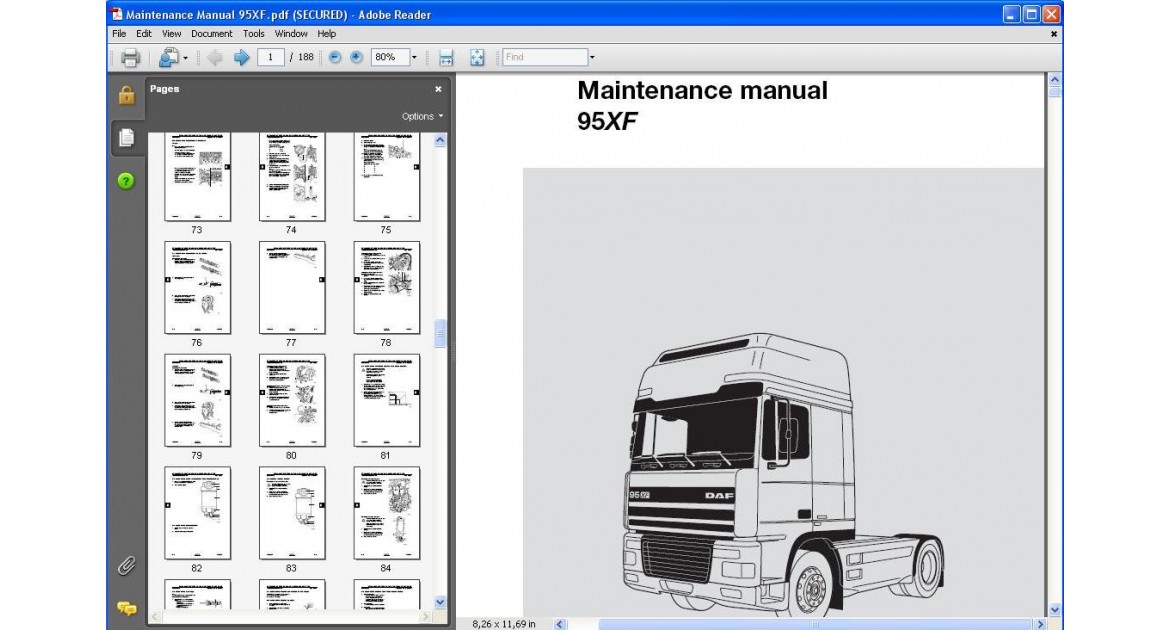Open the Edit menu

coord(144,34)
